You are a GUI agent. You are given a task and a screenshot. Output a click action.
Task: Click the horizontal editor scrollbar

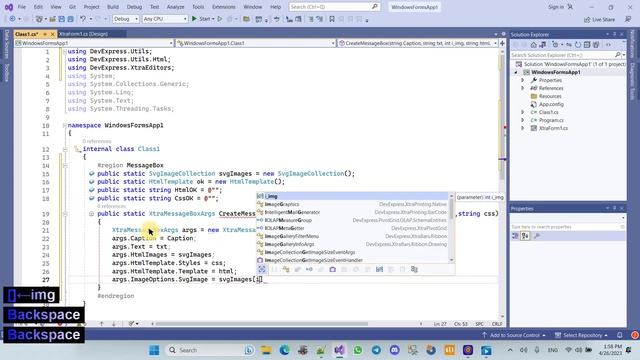click(x=261, y=324)
